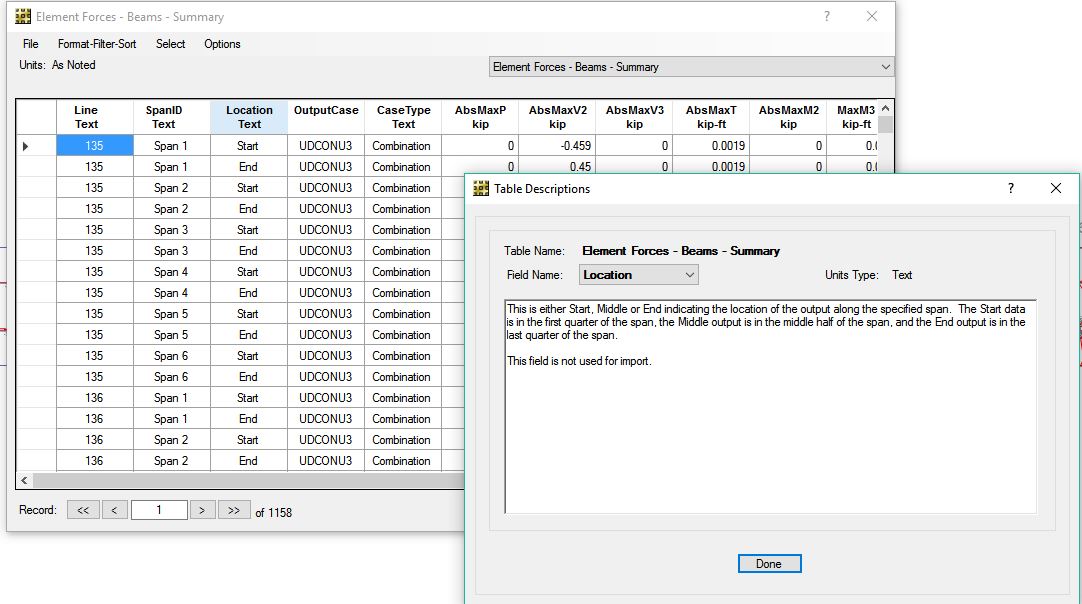Click the AbsMaxM2 column header
The width and height of the screenshot is (1082, 604).
click(x=789, y=117)
